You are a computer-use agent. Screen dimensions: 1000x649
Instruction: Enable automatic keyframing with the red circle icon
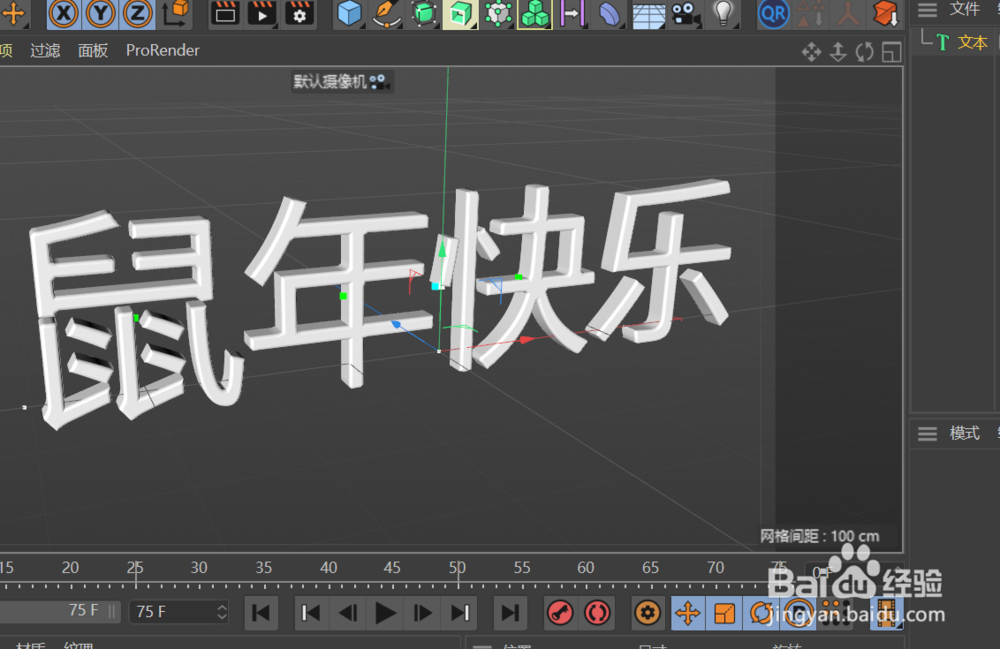tap(598, 613)
